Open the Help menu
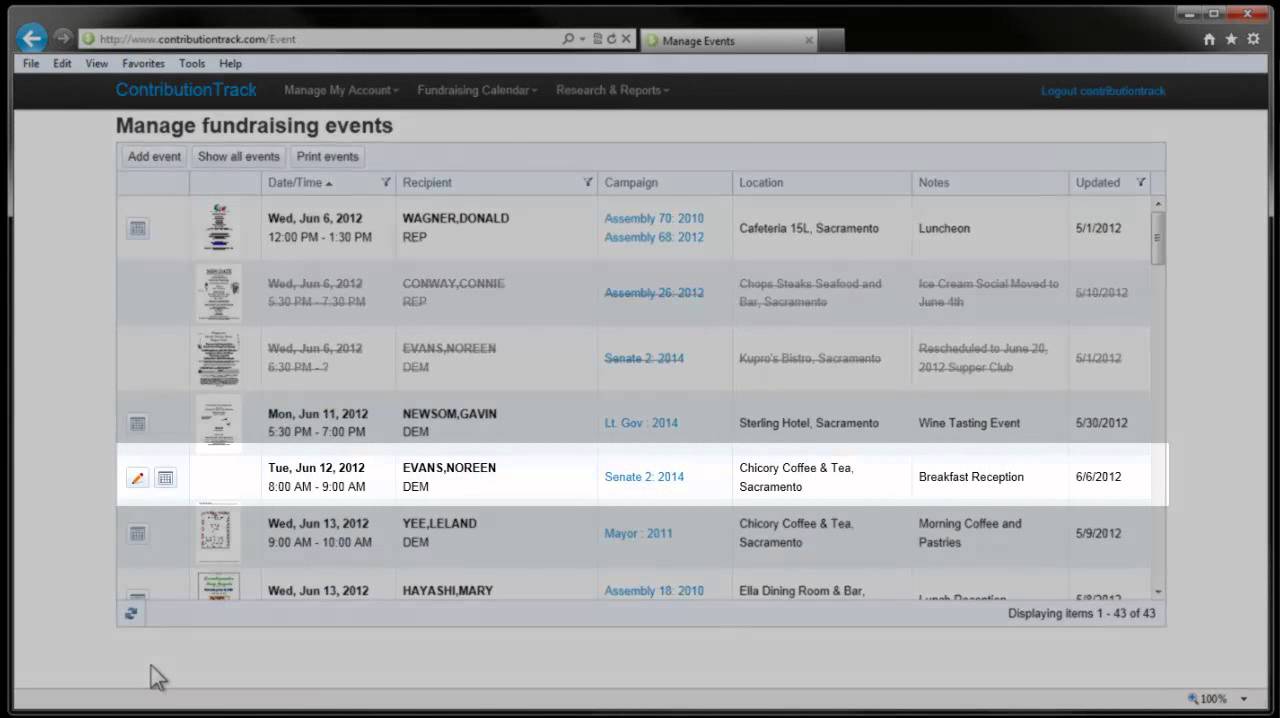 tap(230, 63)
